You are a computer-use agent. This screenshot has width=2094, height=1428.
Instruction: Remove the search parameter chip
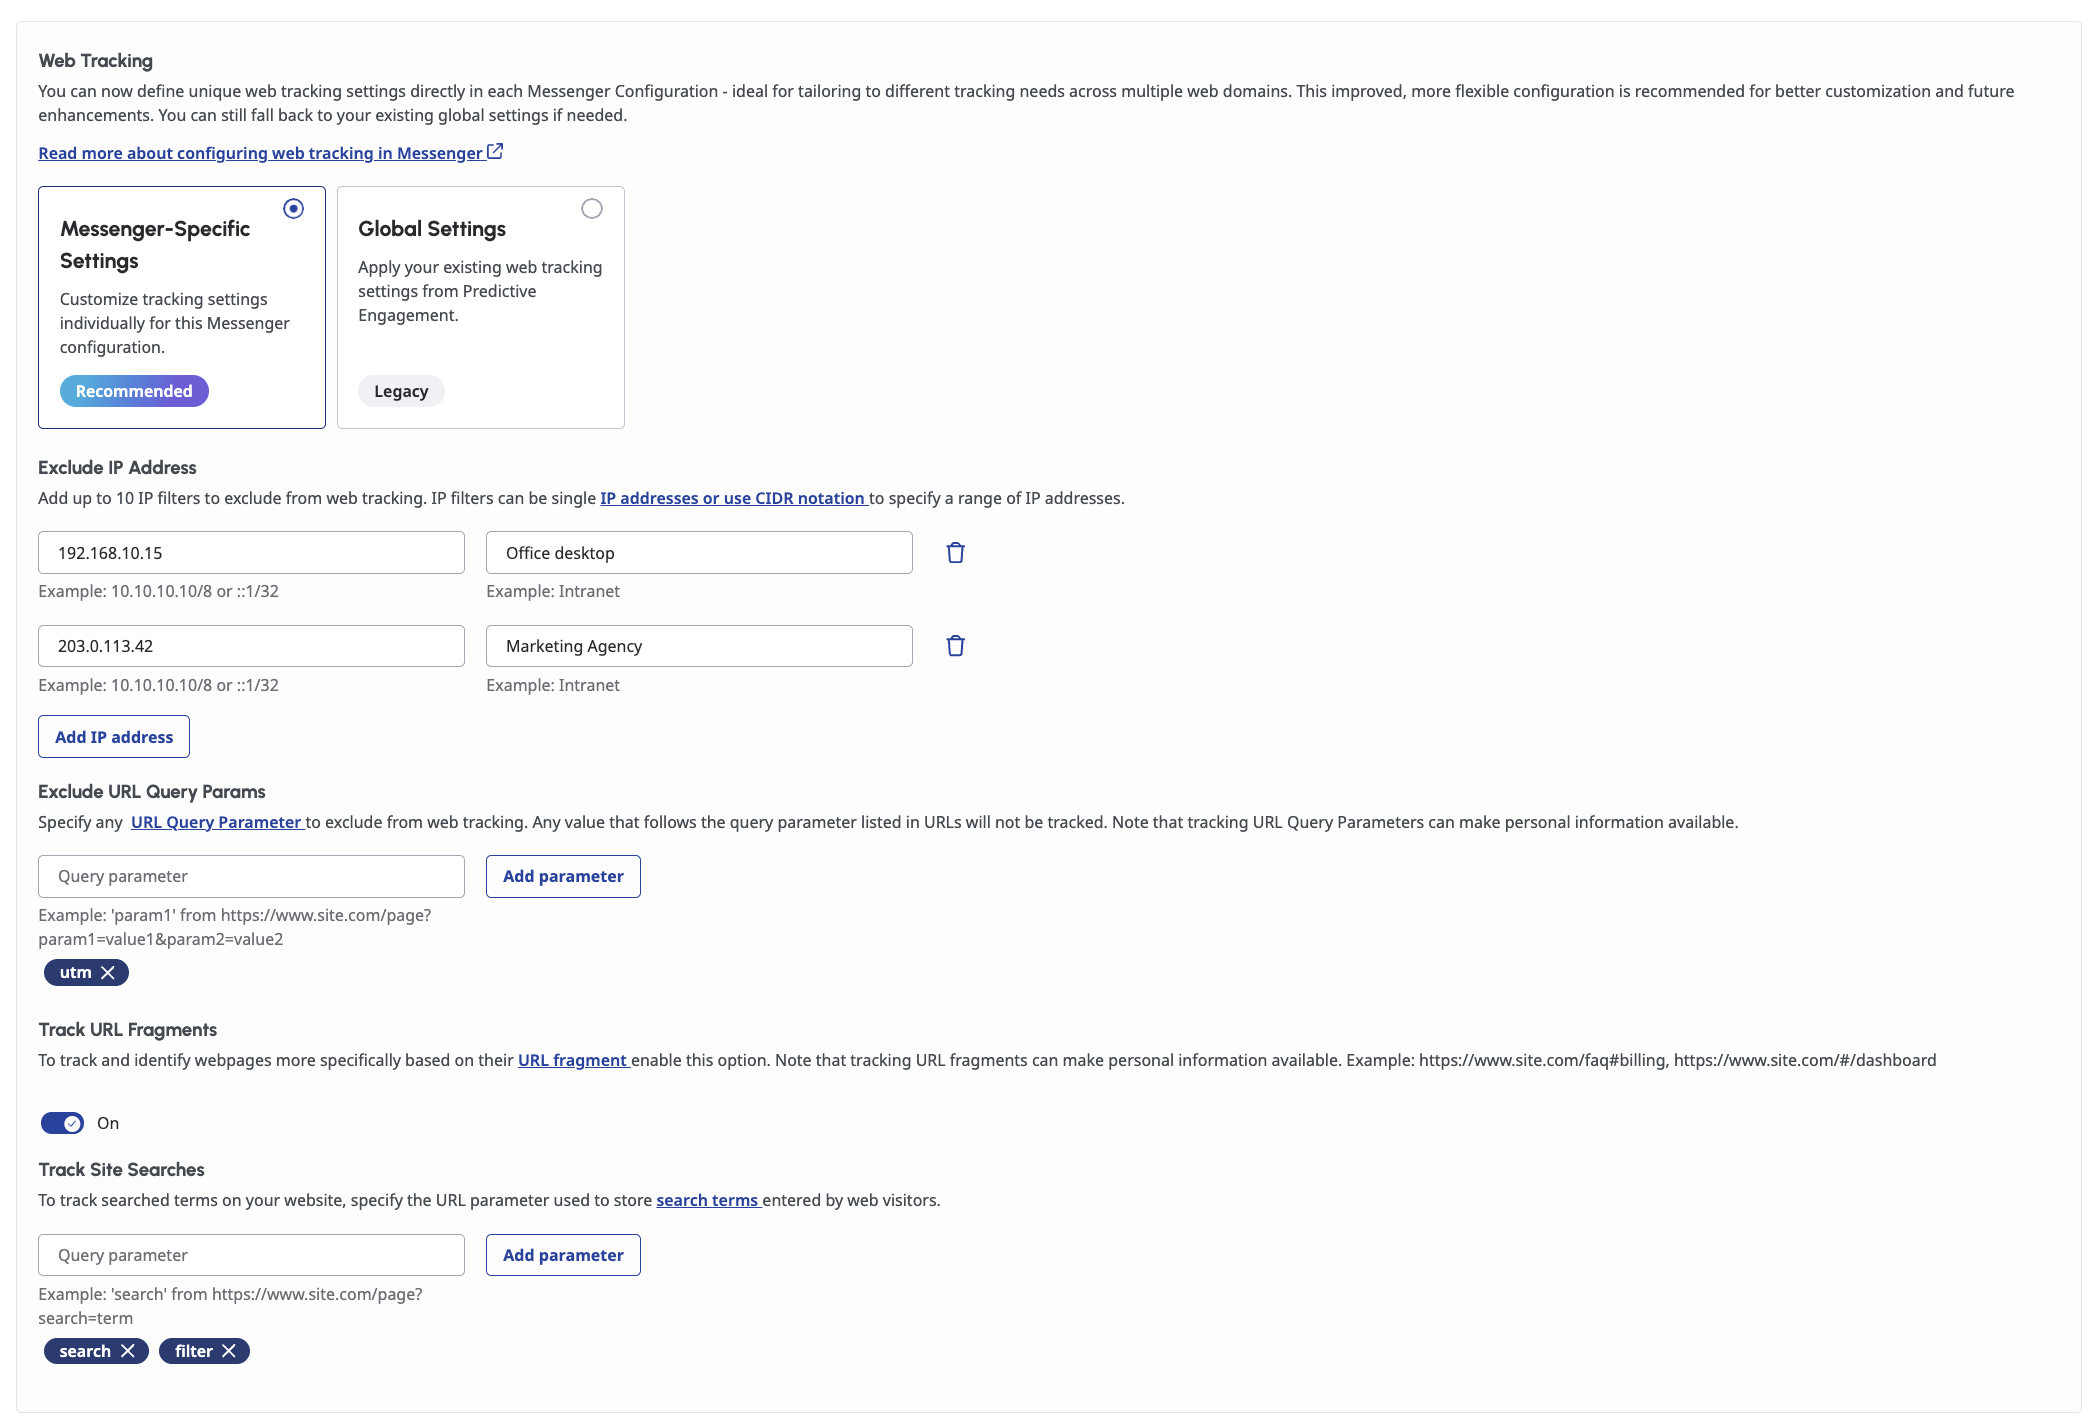[x=128, y=1351]
